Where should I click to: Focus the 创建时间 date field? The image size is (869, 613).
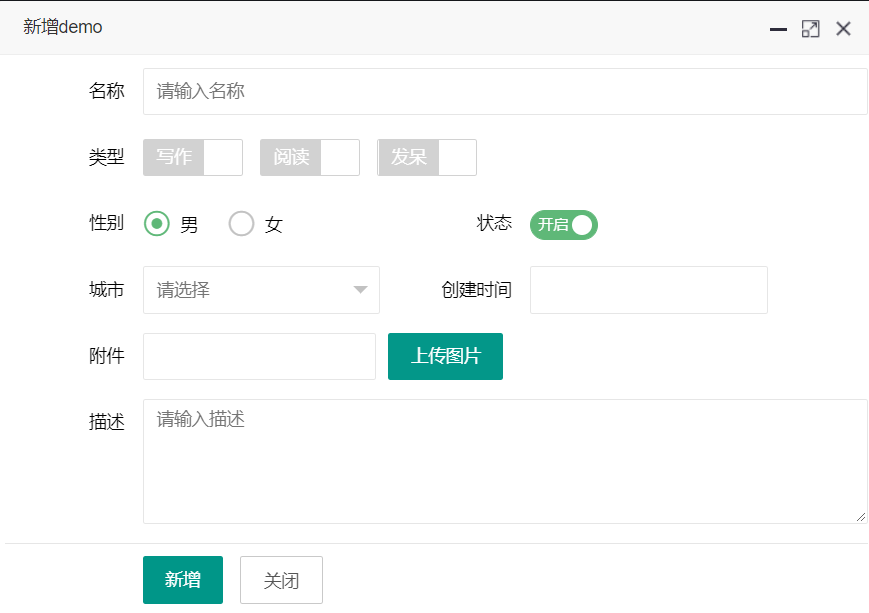pyautogui.click(x=648, y=290)
